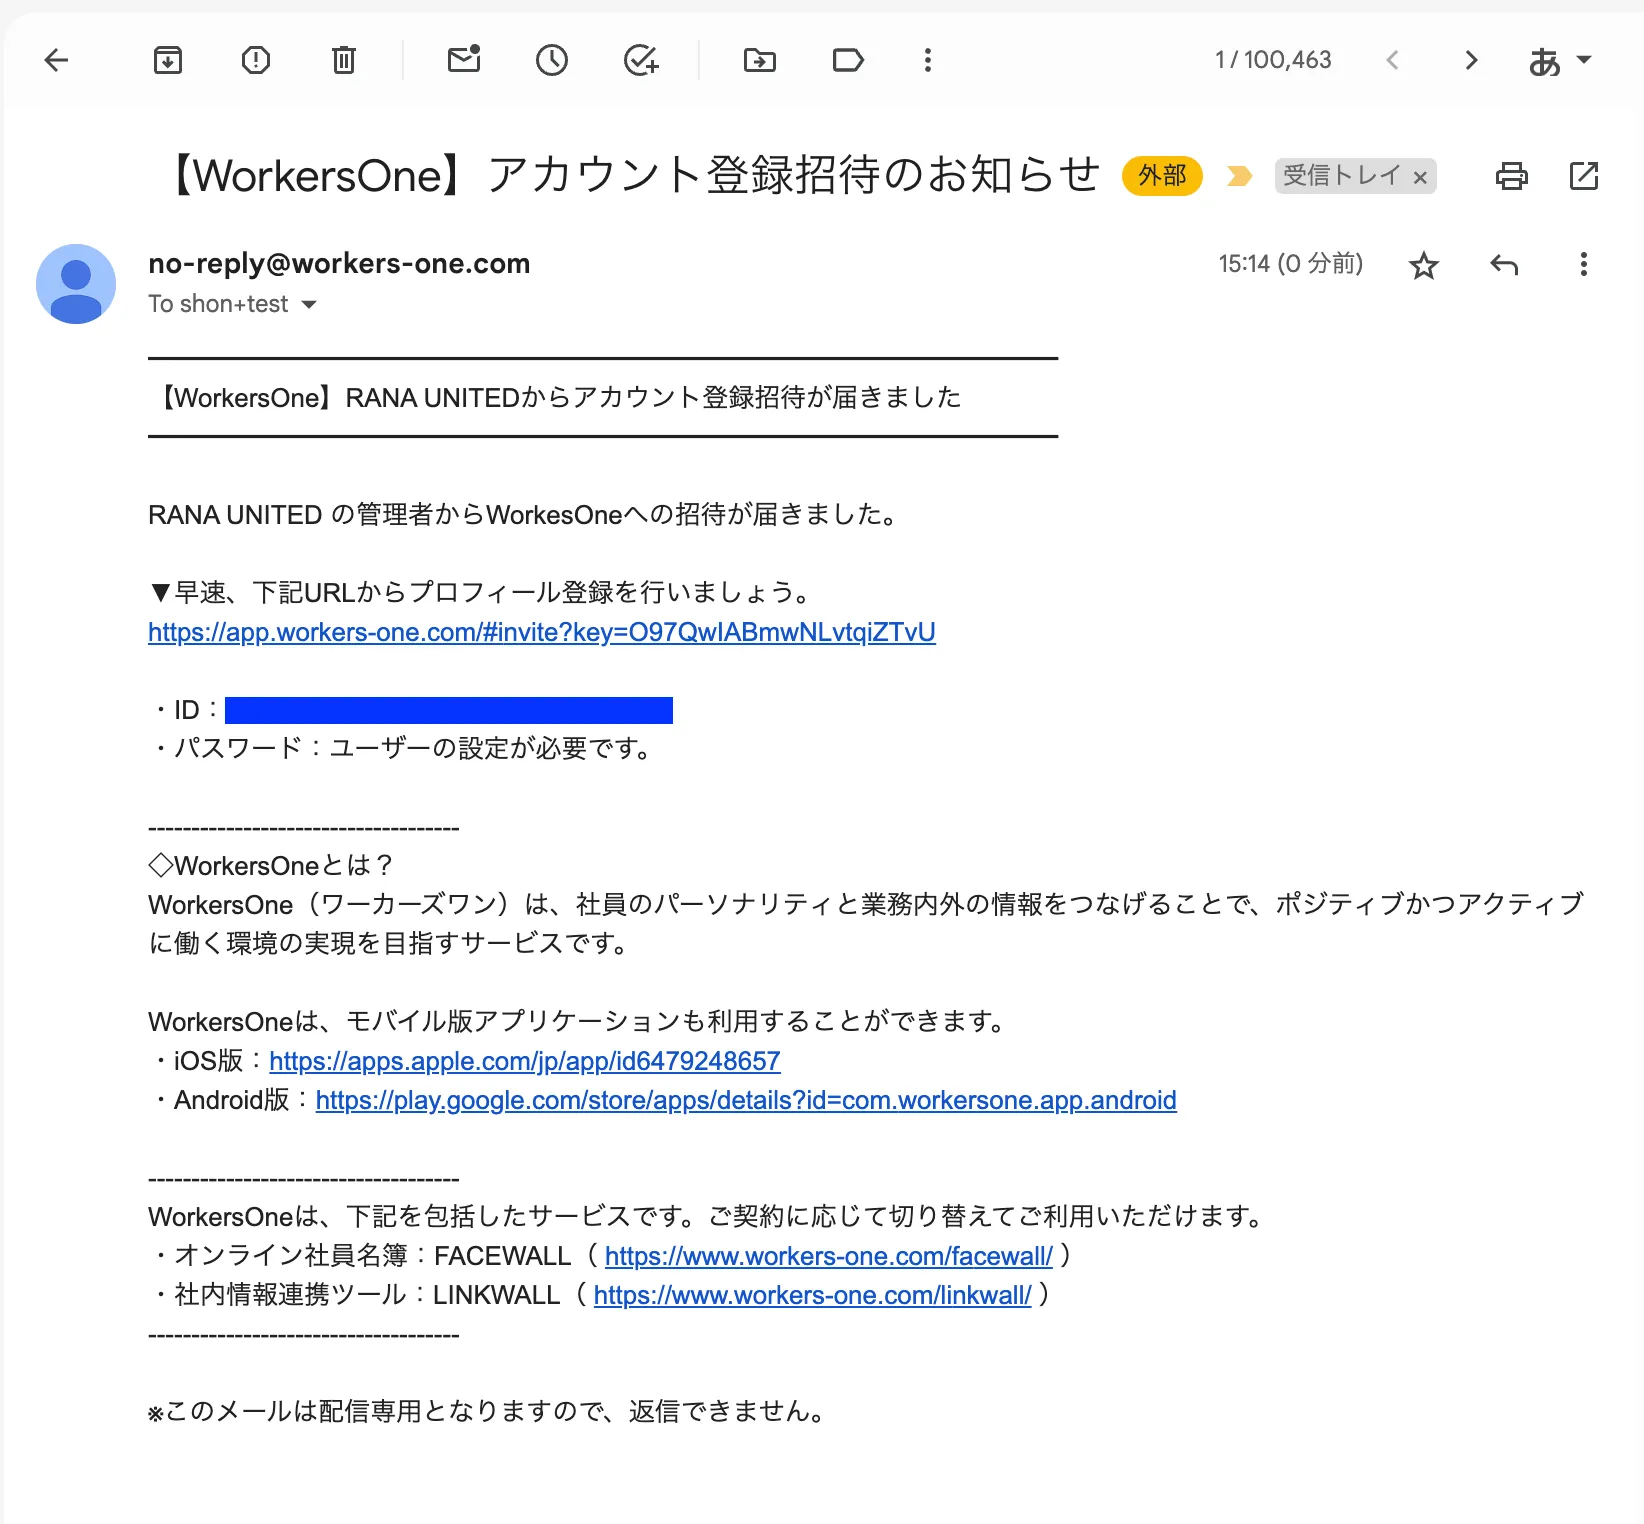Viewport: 1644px width, 1524px height.
Task: Click the line モバイル版アプリケーションも利用することができます
Action: (x=675, y=1022)
